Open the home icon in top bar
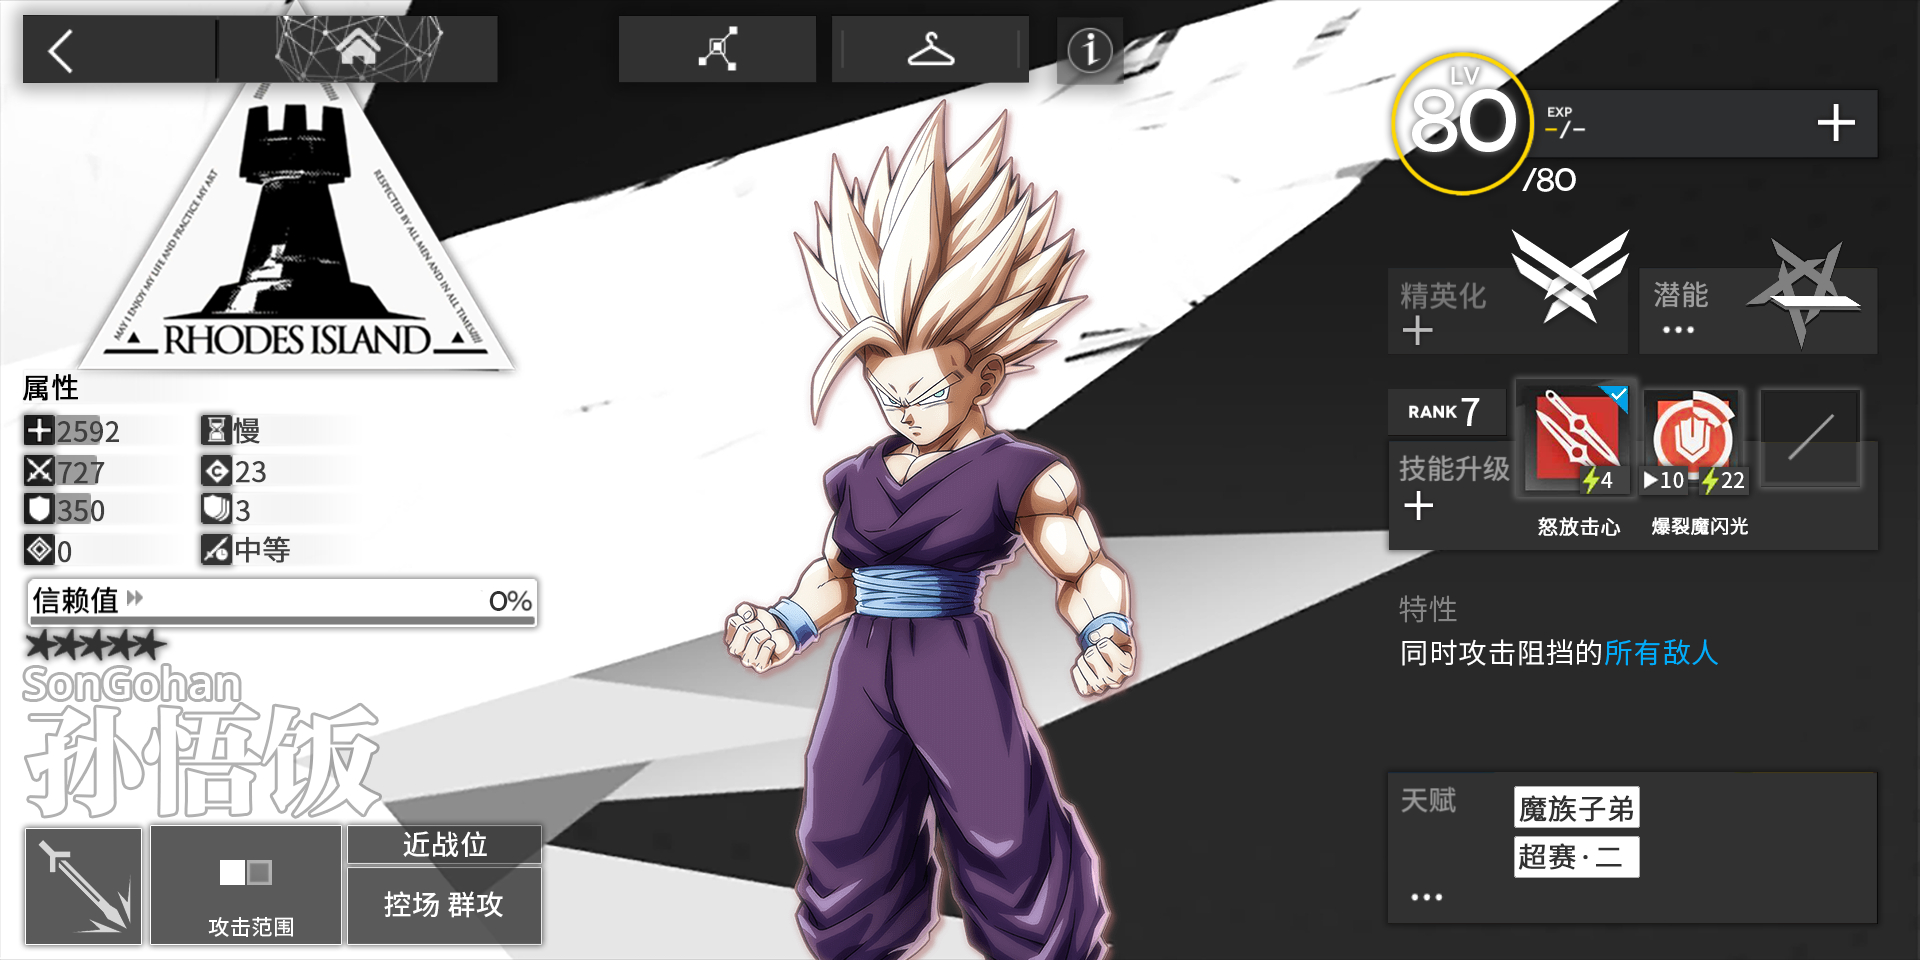This screenshot has width=1920, height=960. tap(358, 49)
